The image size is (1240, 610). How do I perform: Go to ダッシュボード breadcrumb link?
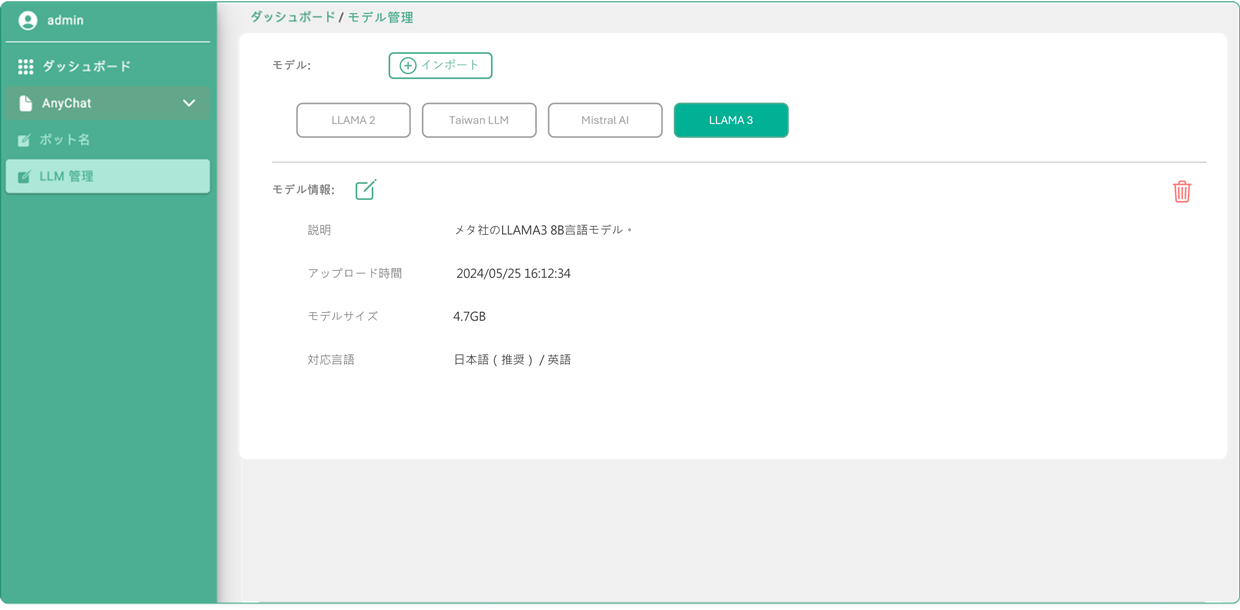[x=293, y=17]
